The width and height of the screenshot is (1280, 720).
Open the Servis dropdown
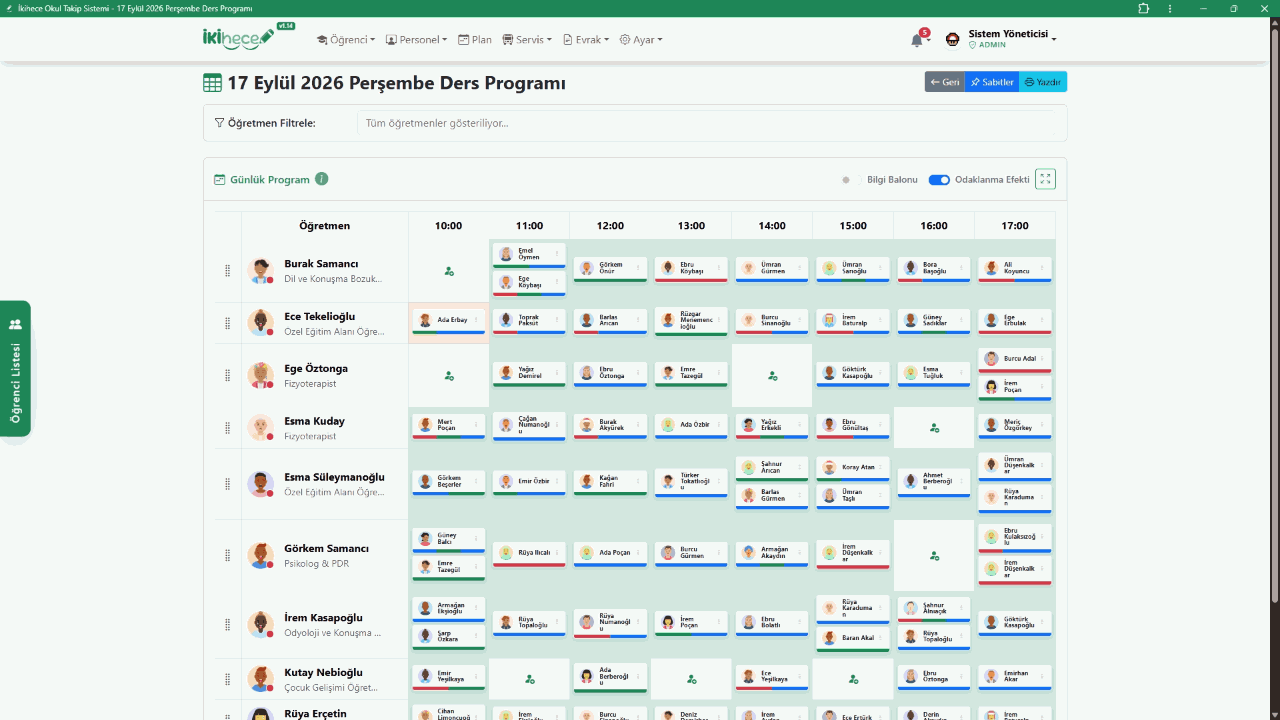click(x=527, y=40)
